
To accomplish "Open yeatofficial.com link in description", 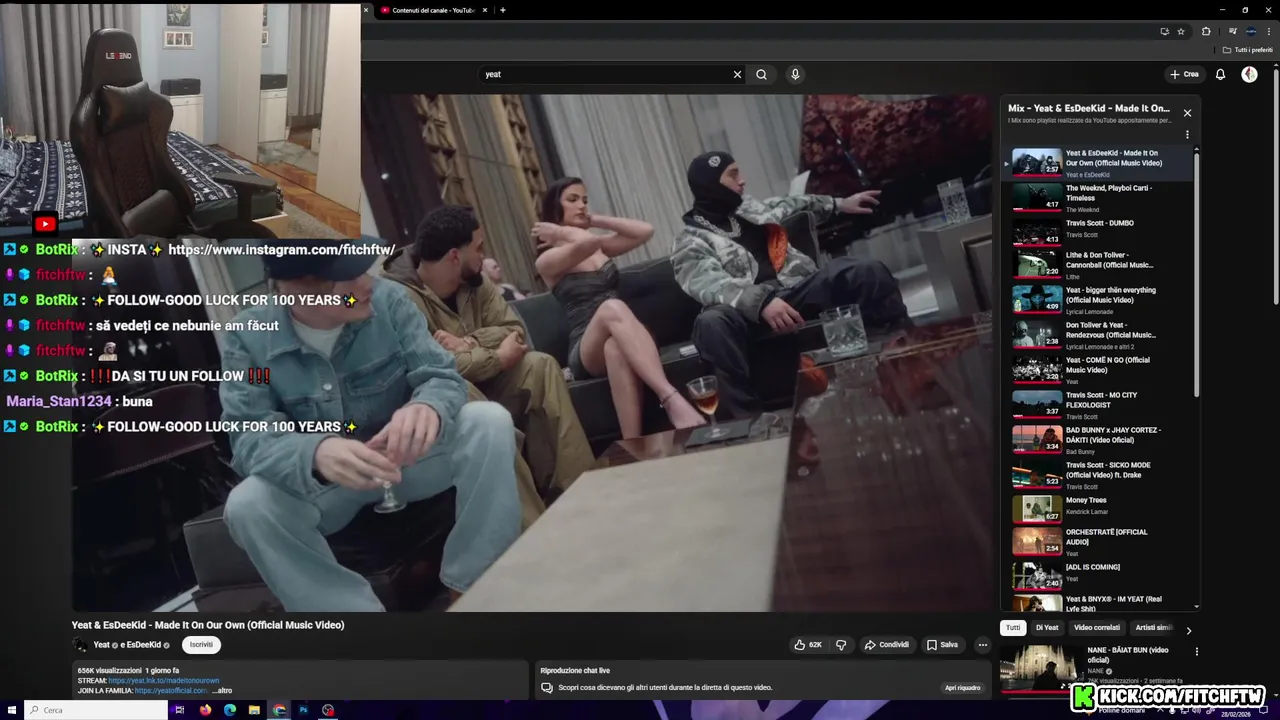I will pyautogui.click(x=171, y=691).
